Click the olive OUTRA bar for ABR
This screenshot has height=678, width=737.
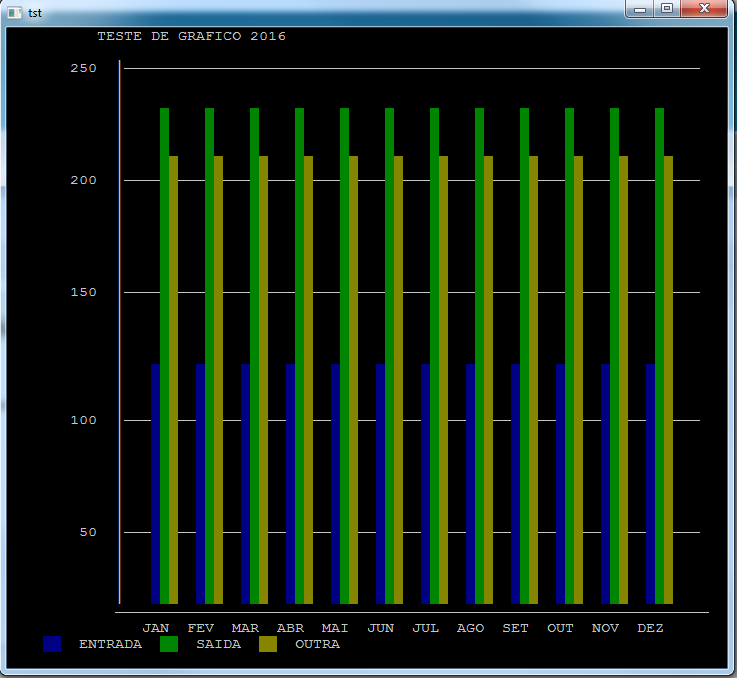309,380
